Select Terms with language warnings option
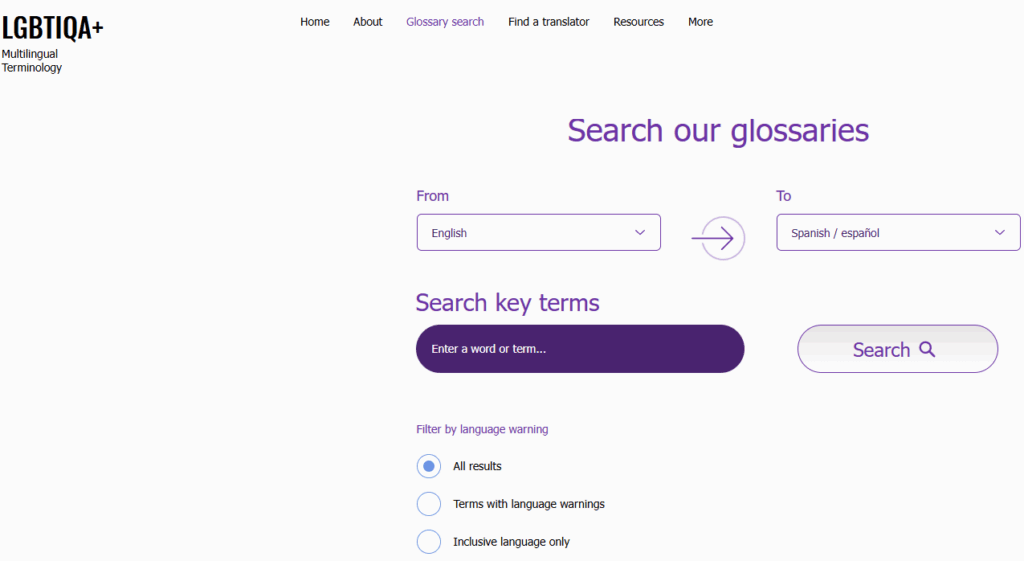1024x561 pixels. click(x=429, y=504)
